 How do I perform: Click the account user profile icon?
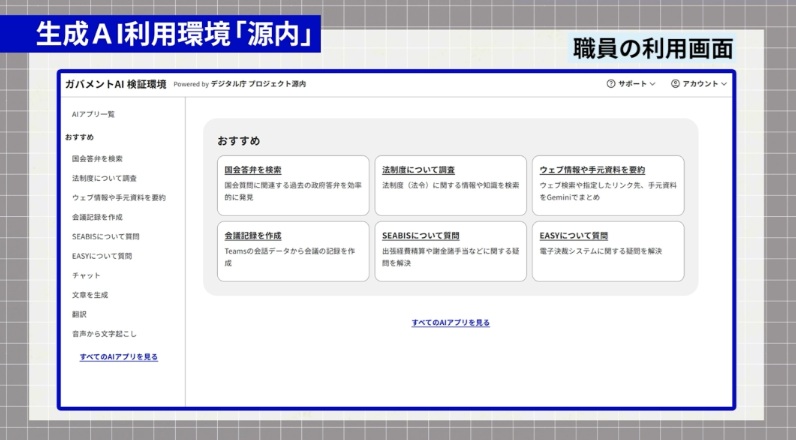point(675,84)
